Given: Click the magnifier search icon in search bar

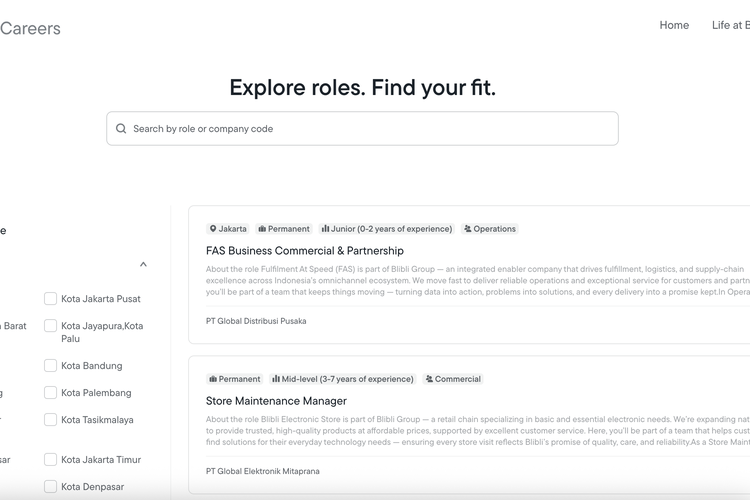Looking at the screenshot, I should coord(121,129).
